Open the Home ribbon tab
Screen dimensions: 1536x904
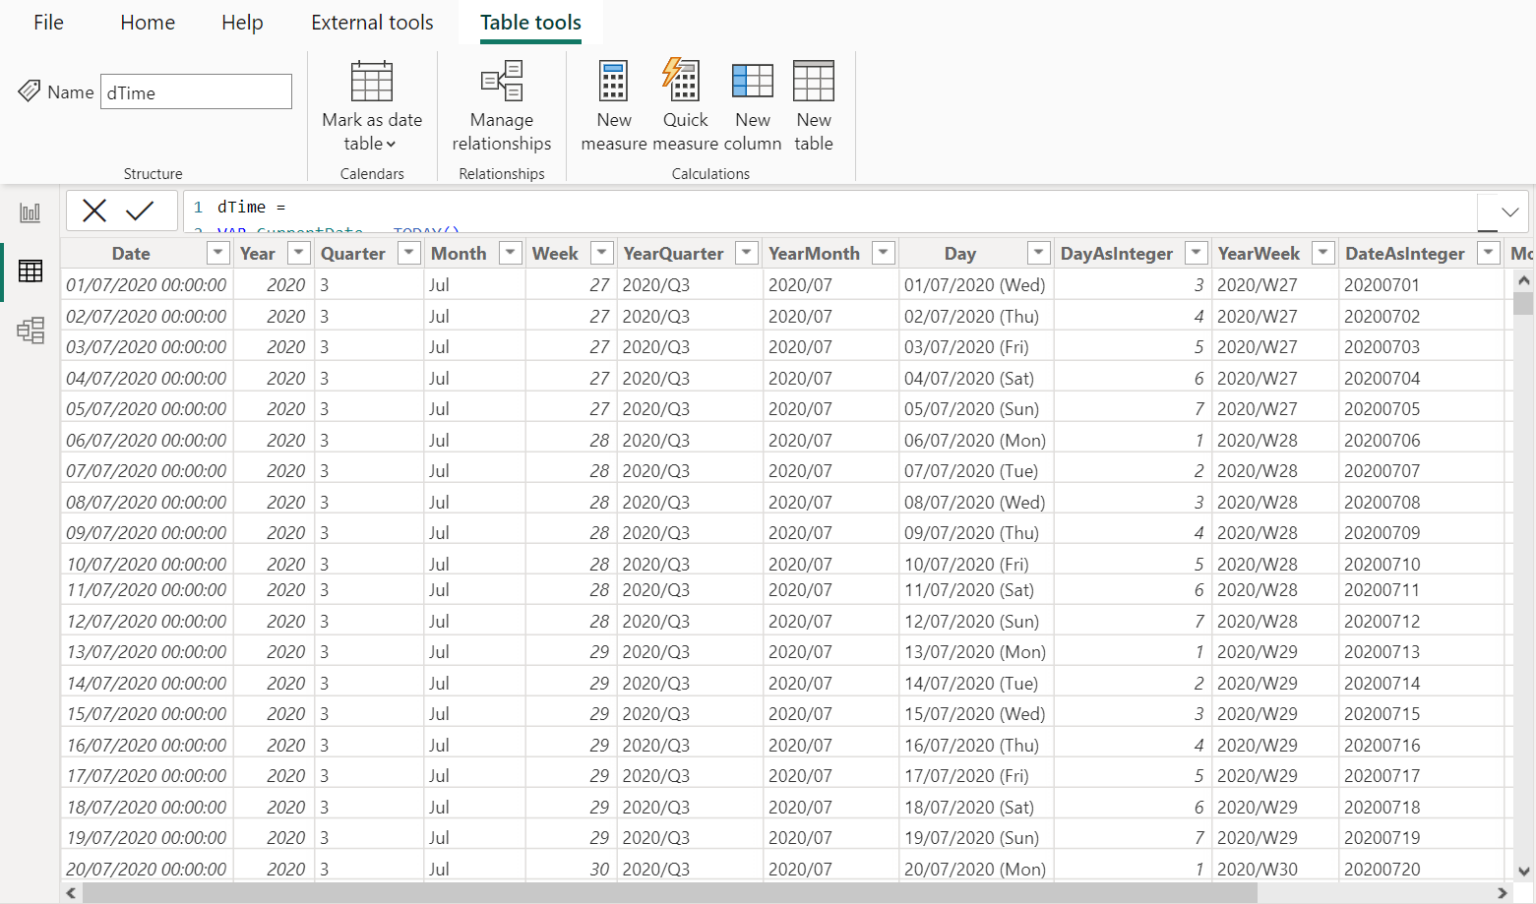pos(147,22)
